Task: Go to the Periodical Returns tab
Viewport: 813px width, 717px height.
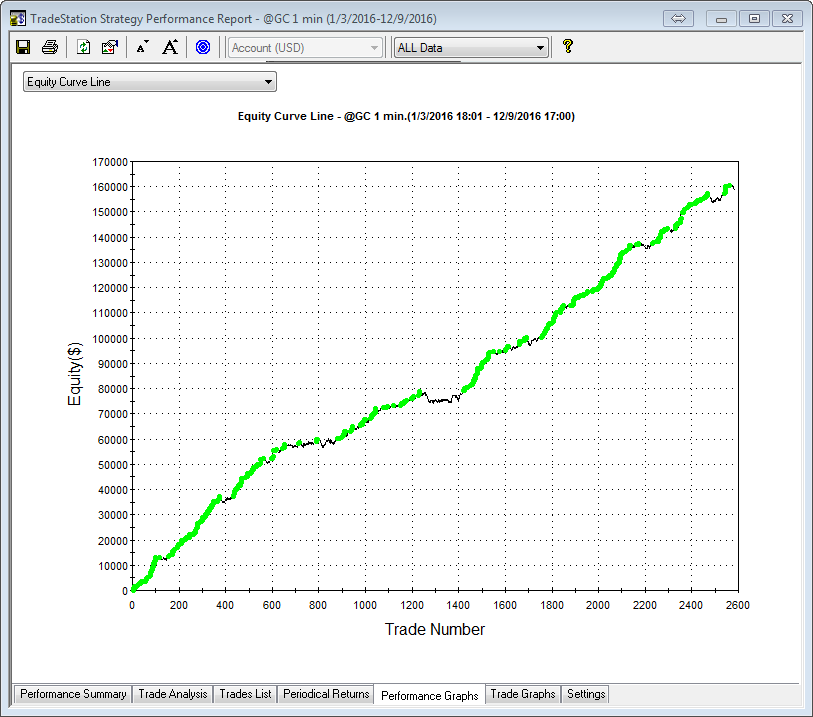Action: tap(326, 694)
